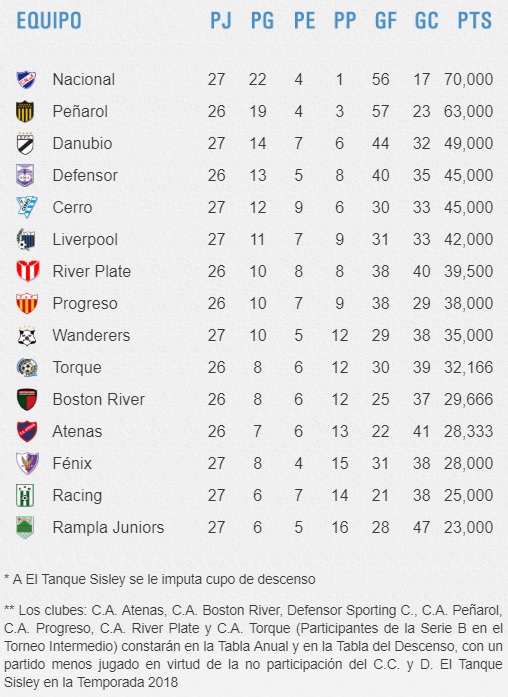Click the River Plate red-white crest
The height and width of the screenshot is (697, 508).
pyautogui.click(x=28, y=271)
